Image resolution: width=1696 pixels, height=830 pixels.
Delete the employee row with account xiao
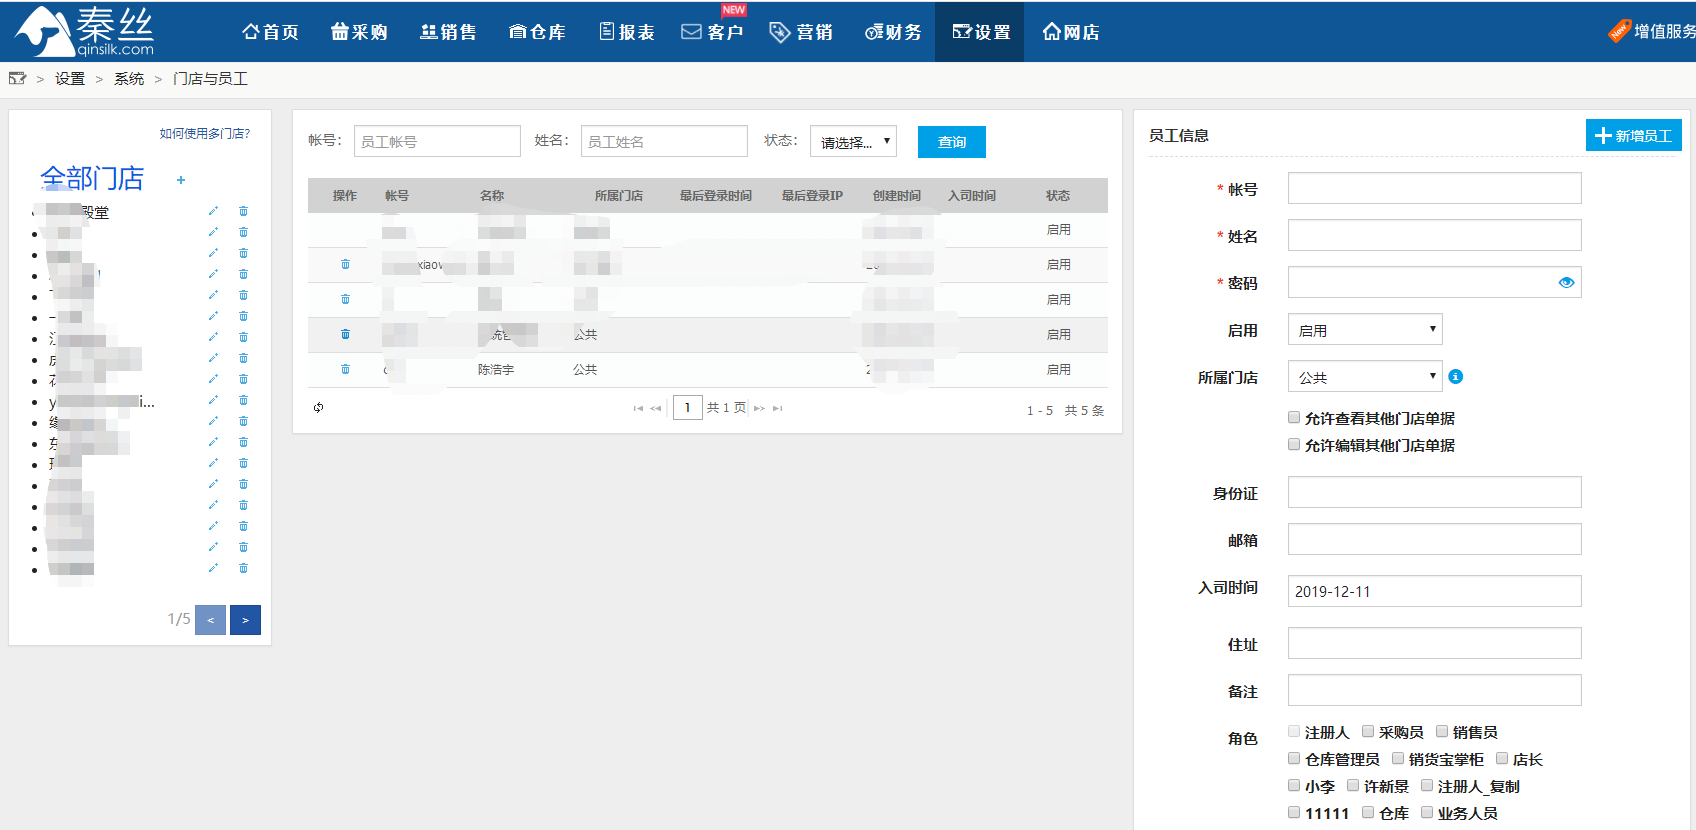click(345, 264)
